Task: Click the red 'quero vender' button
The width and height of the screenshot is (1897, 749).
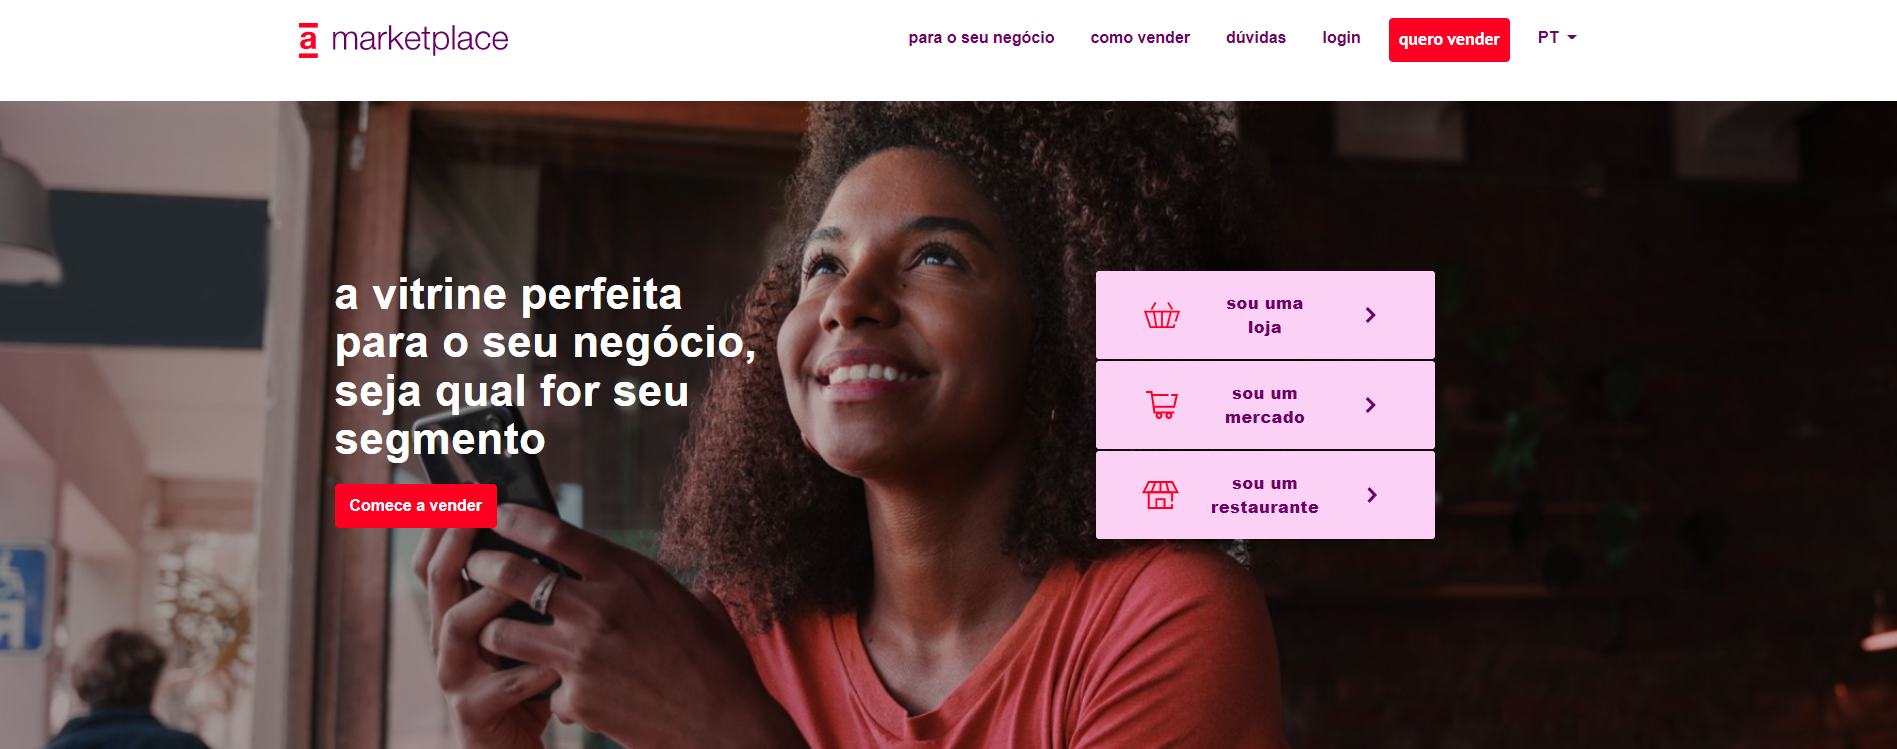Action: point(1449,40)
